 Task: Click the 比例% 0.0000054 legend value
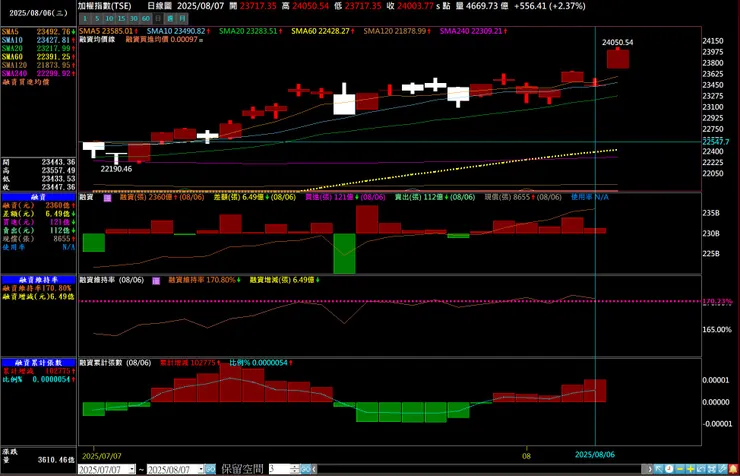(x=261, y=363)
